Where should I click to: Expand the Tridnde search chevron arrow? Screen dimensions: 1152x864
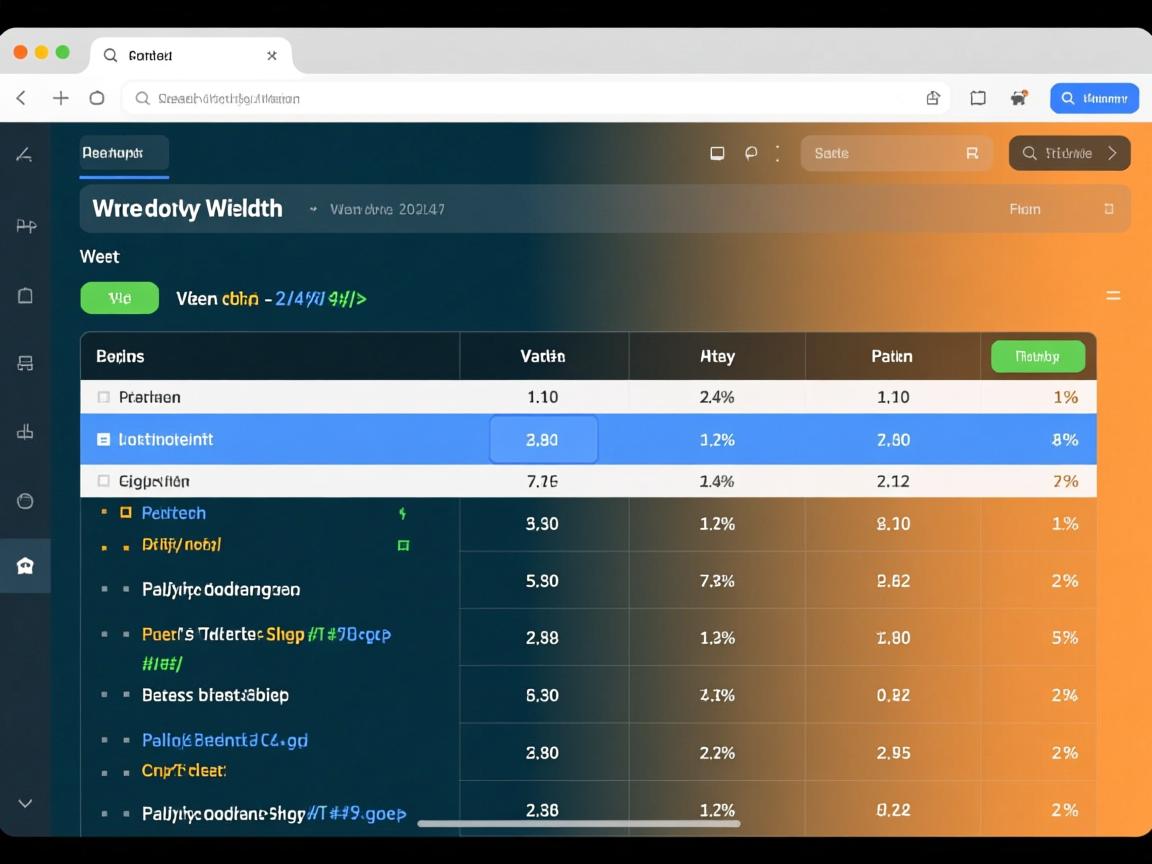(1112, 153)
